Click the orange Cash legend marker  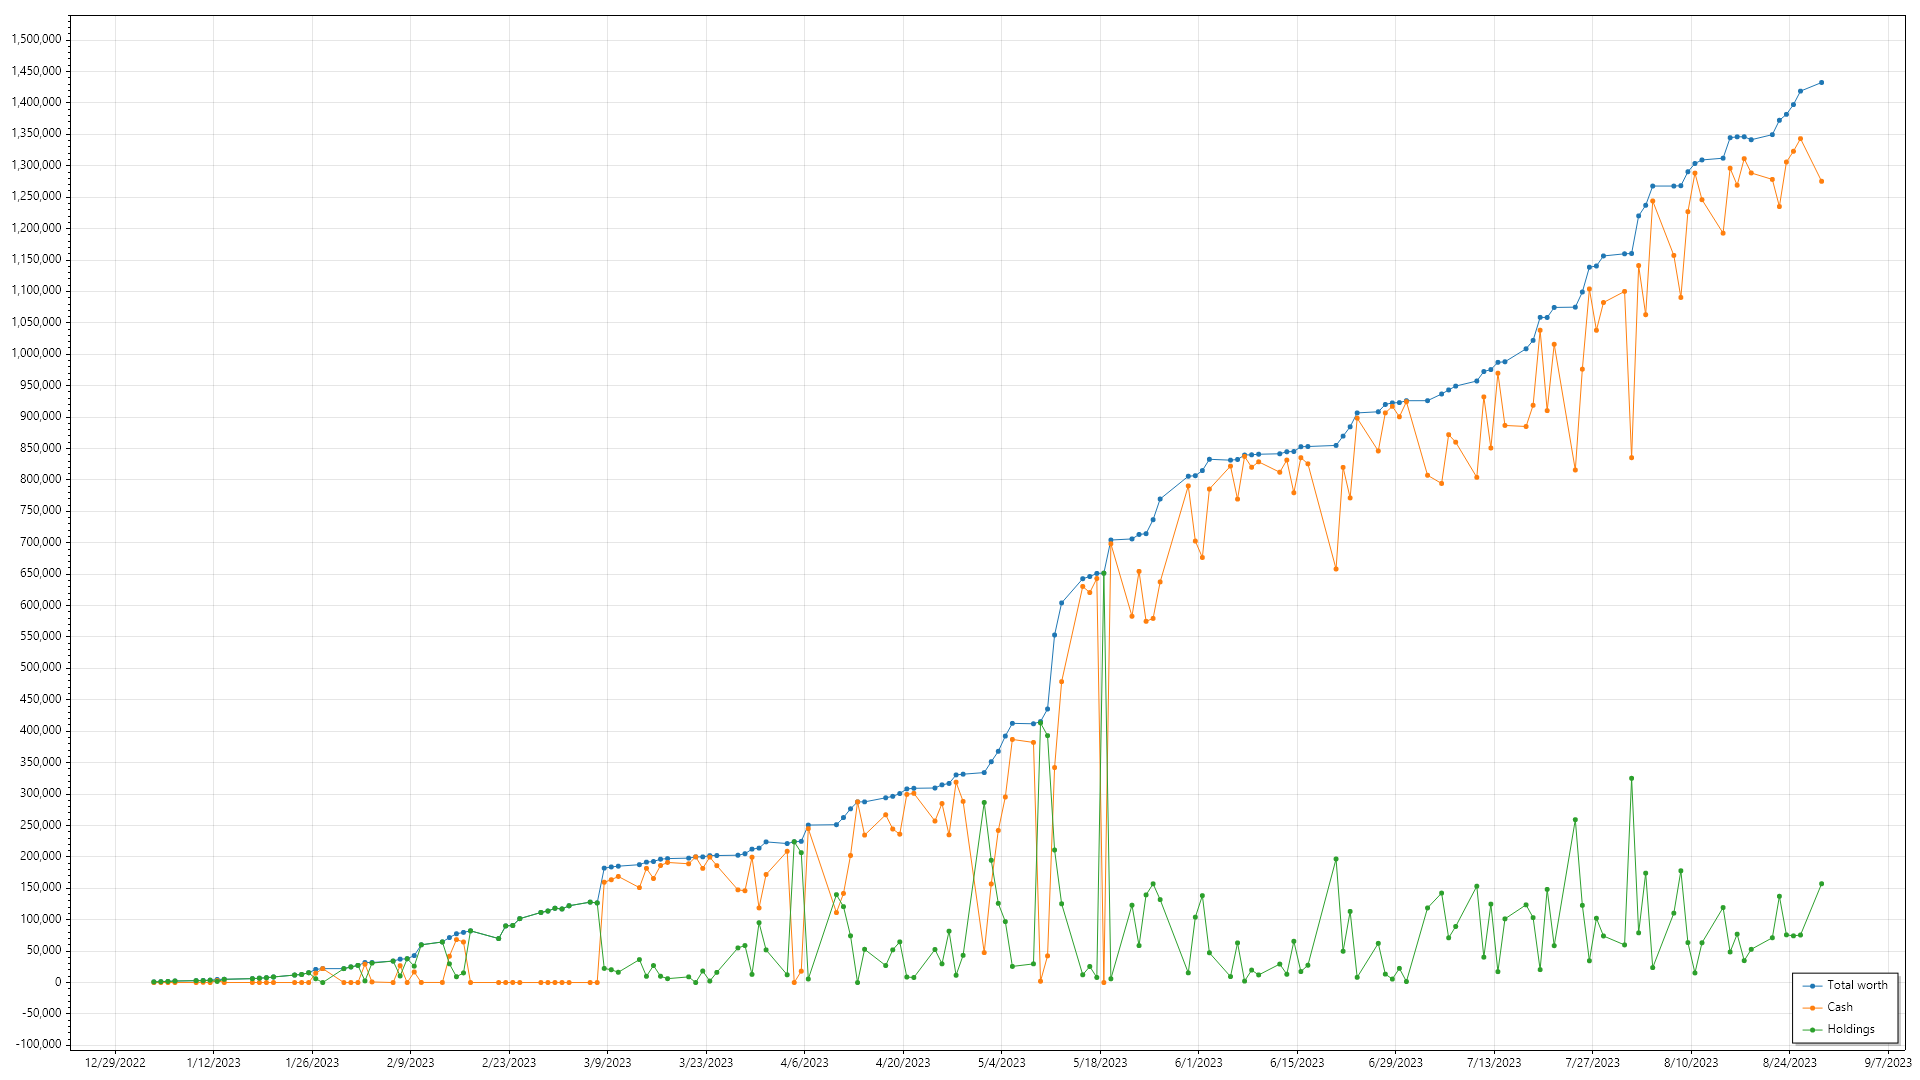tap(1812, 1008)
